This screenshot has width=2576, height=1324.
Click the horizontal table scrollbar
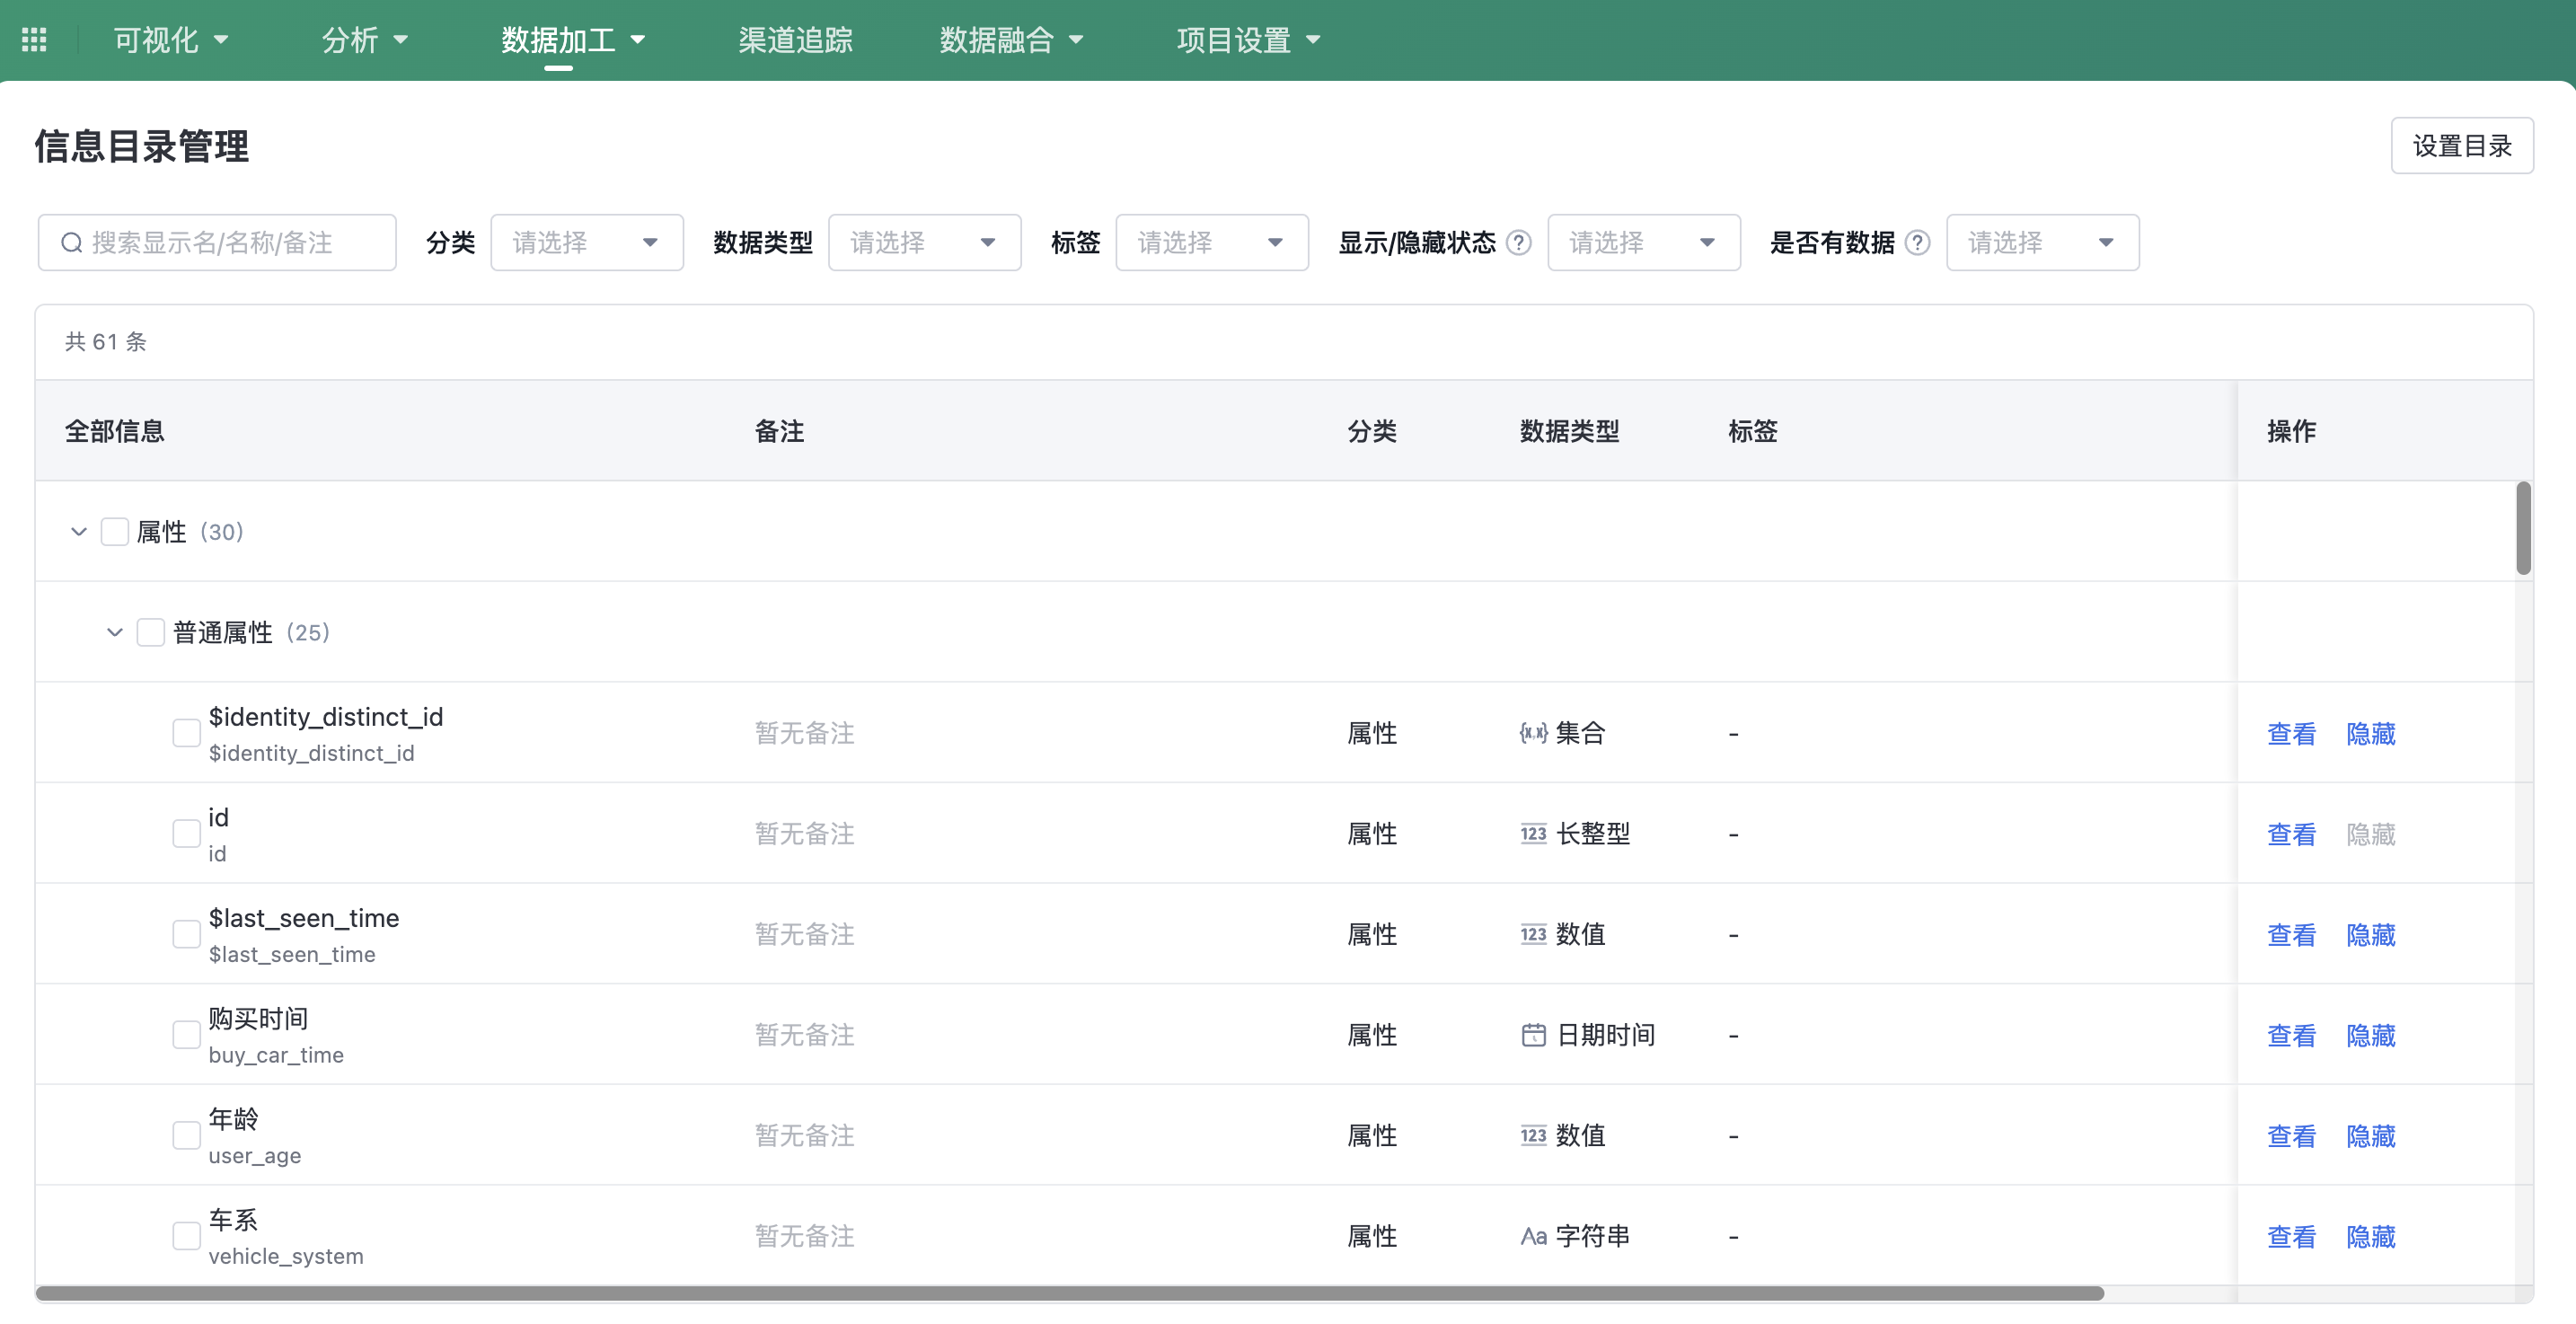click(1070, 1294)
